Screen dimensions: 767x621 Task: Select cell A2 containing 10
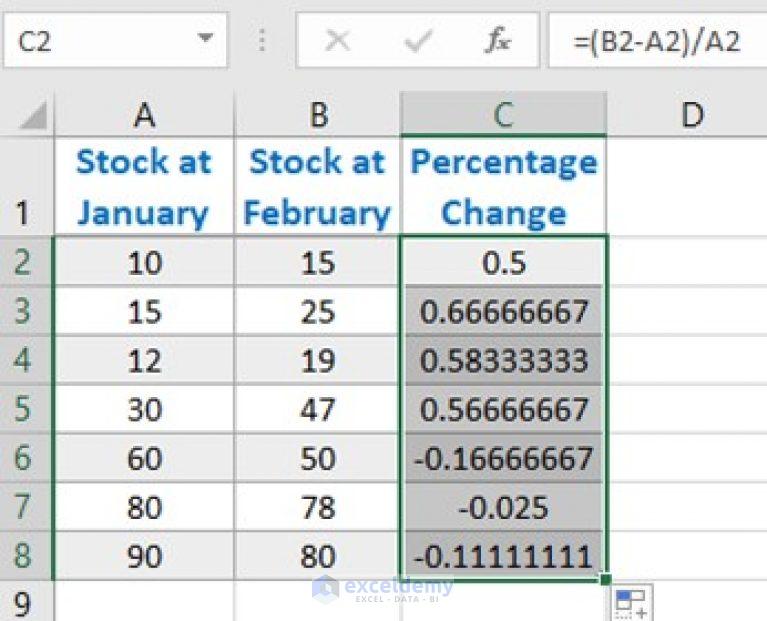tap(144, 262)
